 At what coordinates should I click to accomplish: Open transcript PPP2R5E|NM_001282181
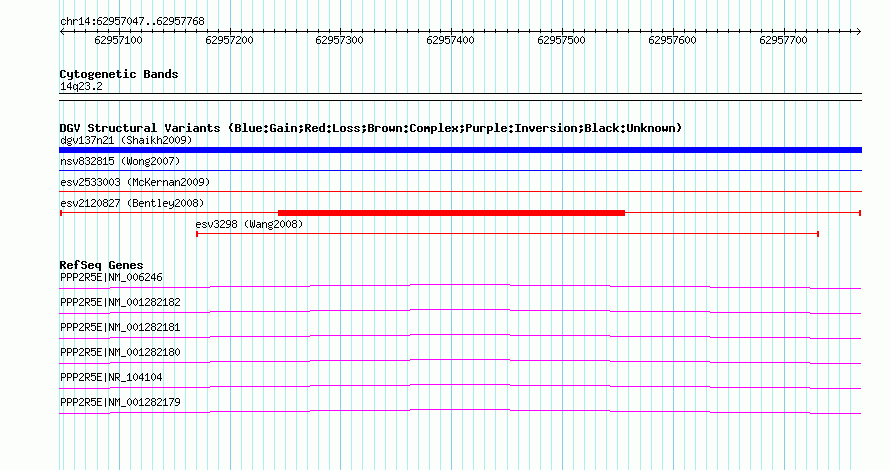pyautogui.click(x=120, y=328)
